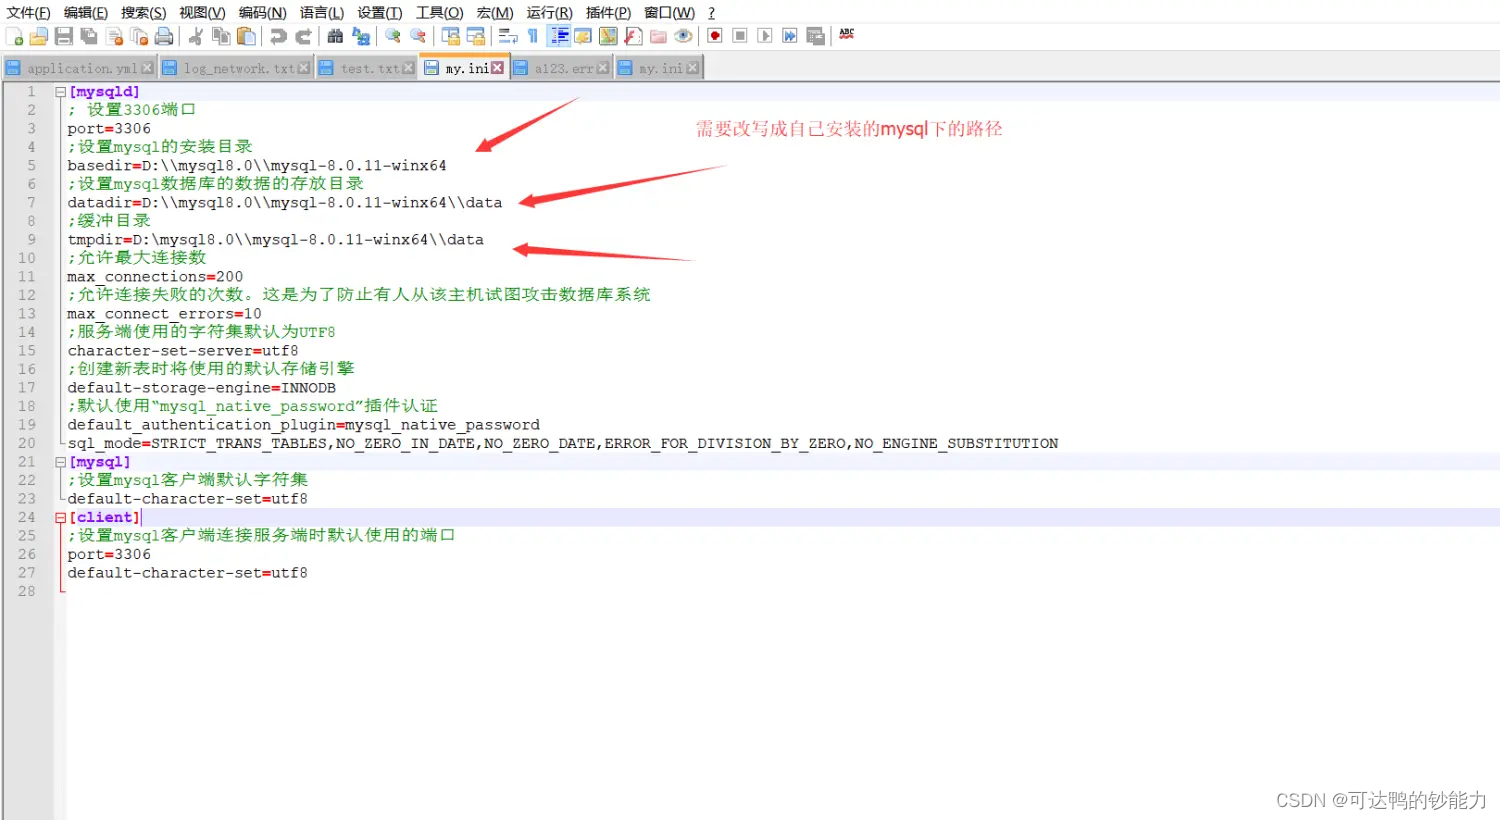Open the 宏(M) menu
1500x820 pixels.
(495, 12)
